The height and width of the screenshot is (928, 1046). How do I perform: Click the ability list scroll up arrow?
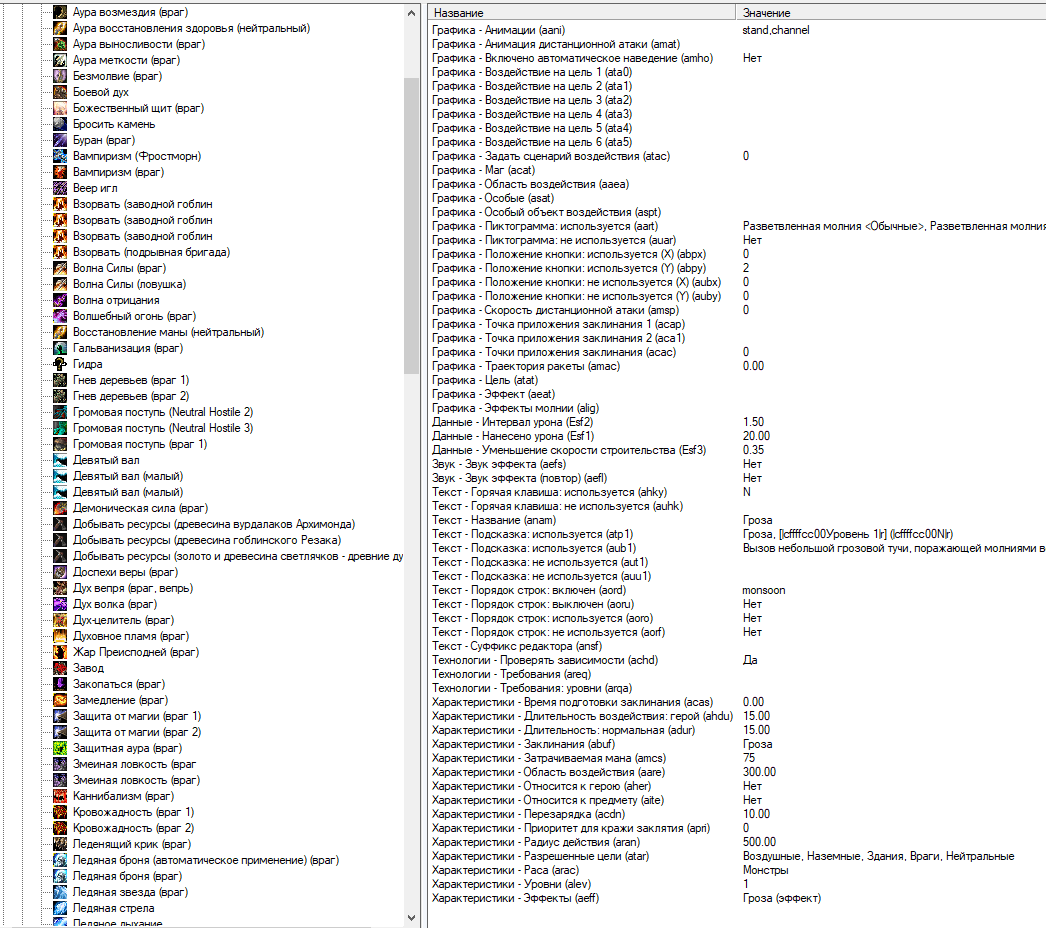tap(412, 13)
